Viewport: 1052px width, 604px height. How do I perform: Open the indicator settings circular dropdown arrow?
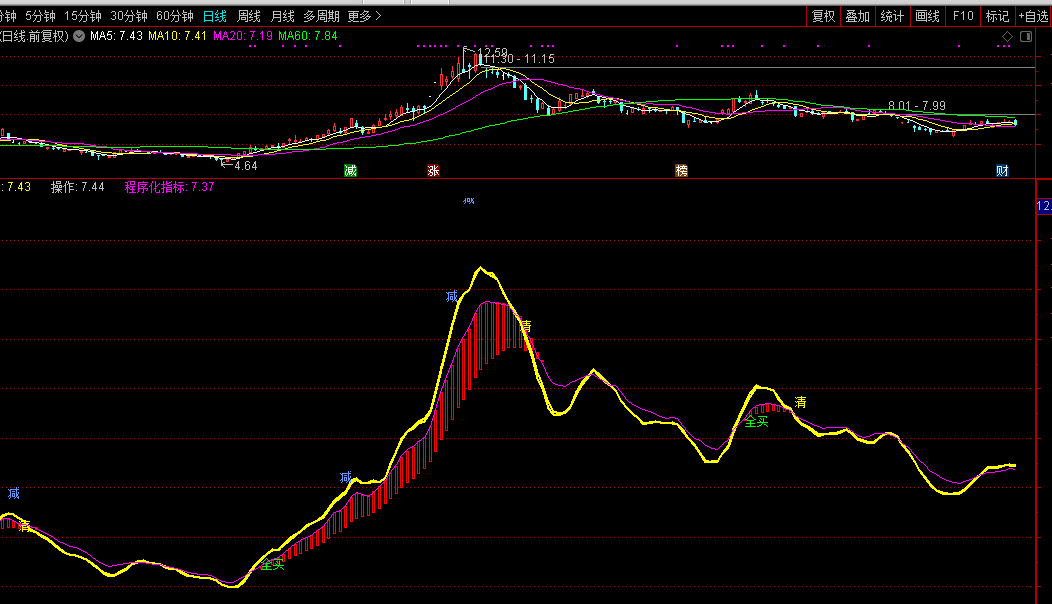click(x=79, y=36)
